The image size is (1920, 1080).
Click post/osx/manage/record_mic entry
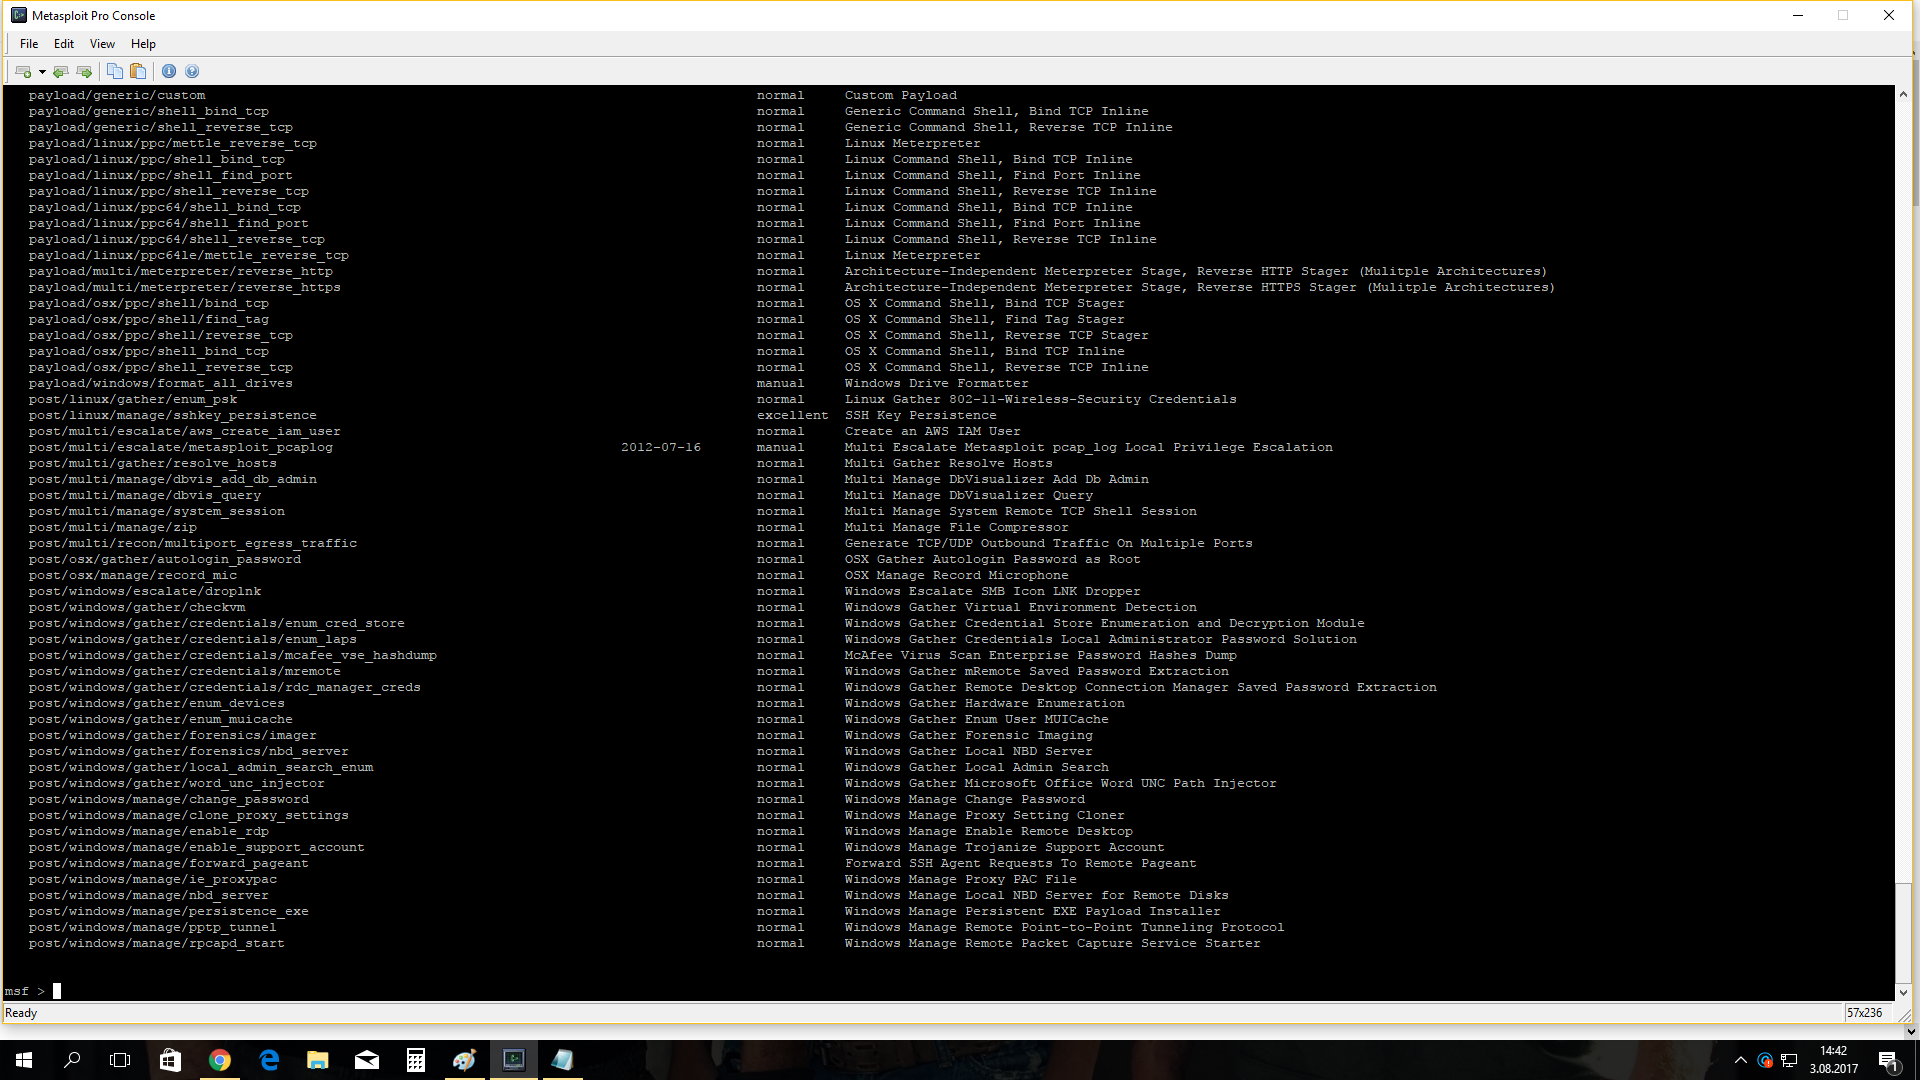(x=133, y=576)
